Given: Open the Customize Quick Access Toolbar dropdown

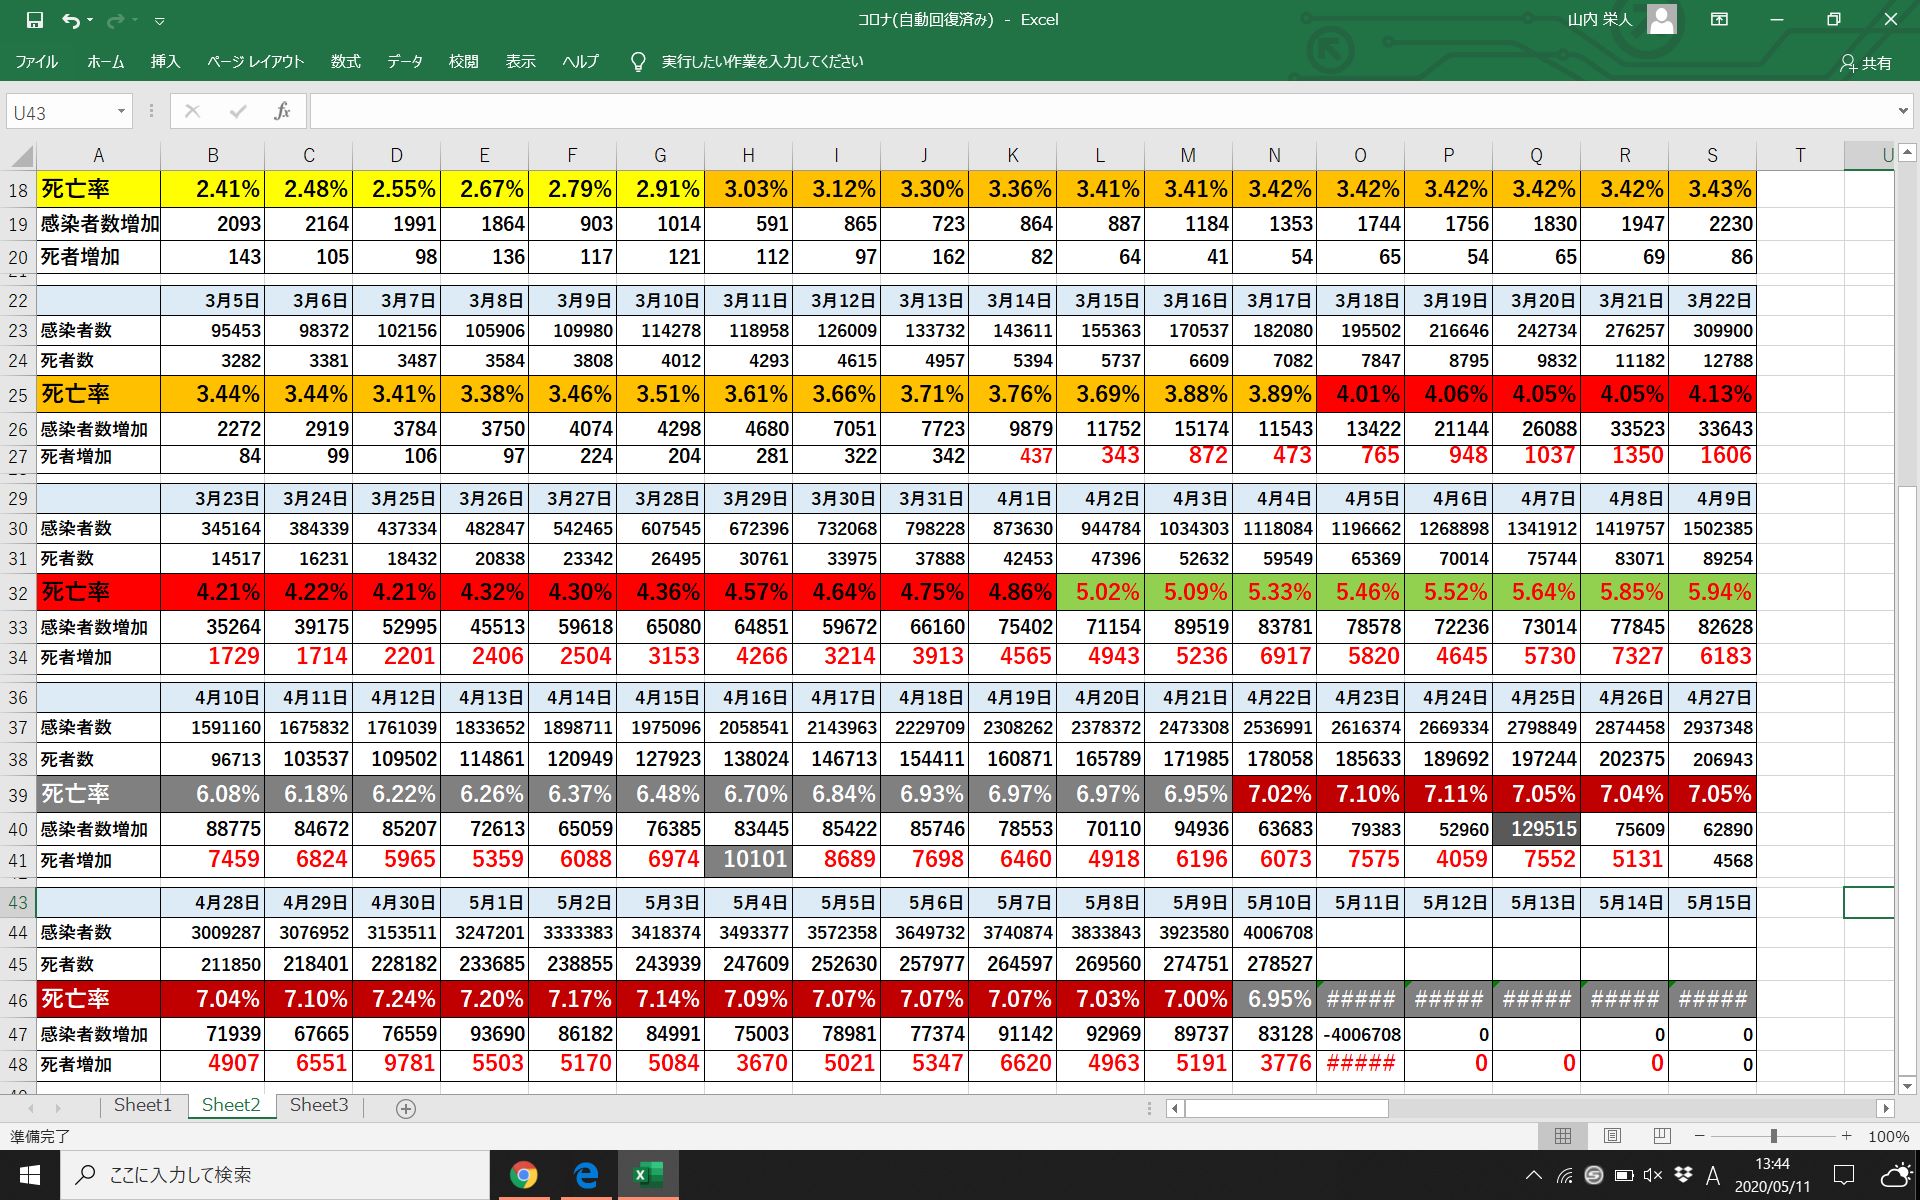Looking at the screenshot, I should tap(159, 21).
